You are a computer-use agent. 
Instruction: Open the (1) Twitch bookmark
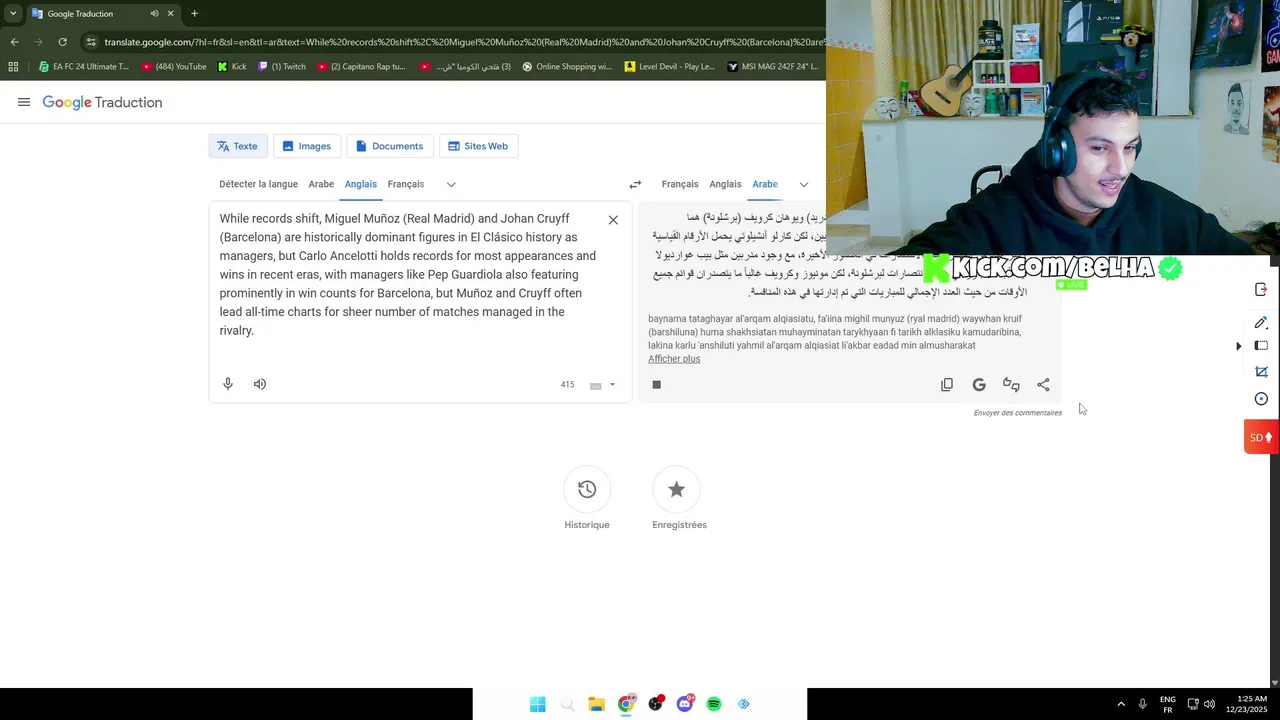(282, 67)
